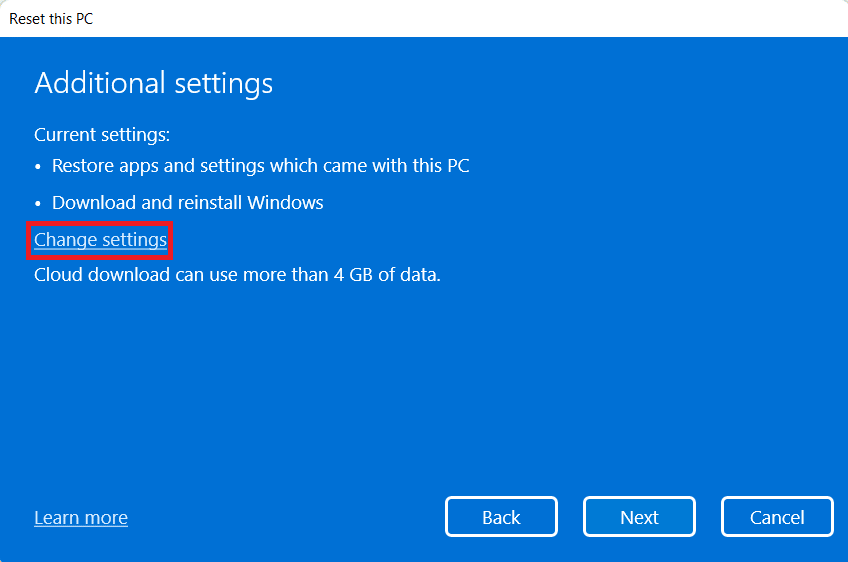Click the bullet beside Download and reinstall Windows

pyautogui.click(x=38, y=204)
